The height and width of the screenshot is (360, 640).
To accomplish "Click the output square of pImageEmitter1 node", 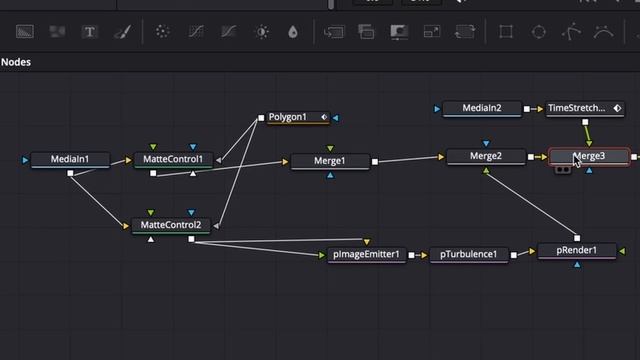I will pos(411,255).
